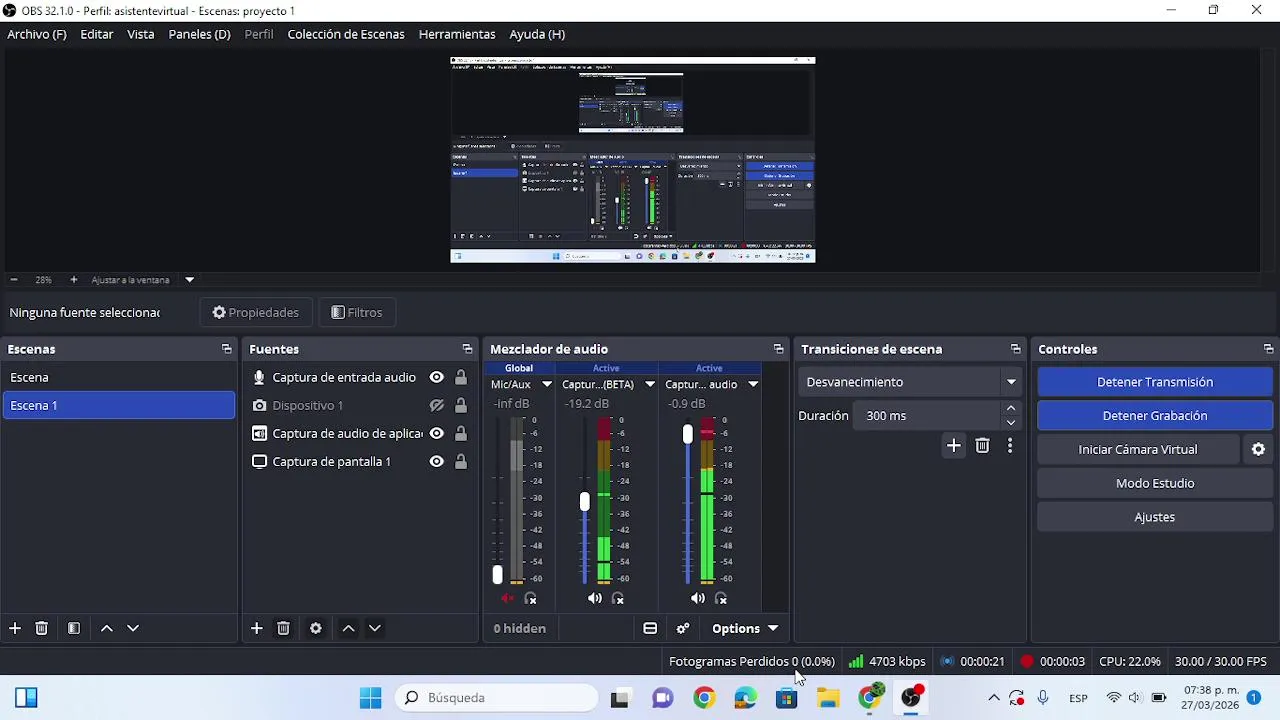
Task: Show the Dispositivo 1 source
Action: coord(437,405)
